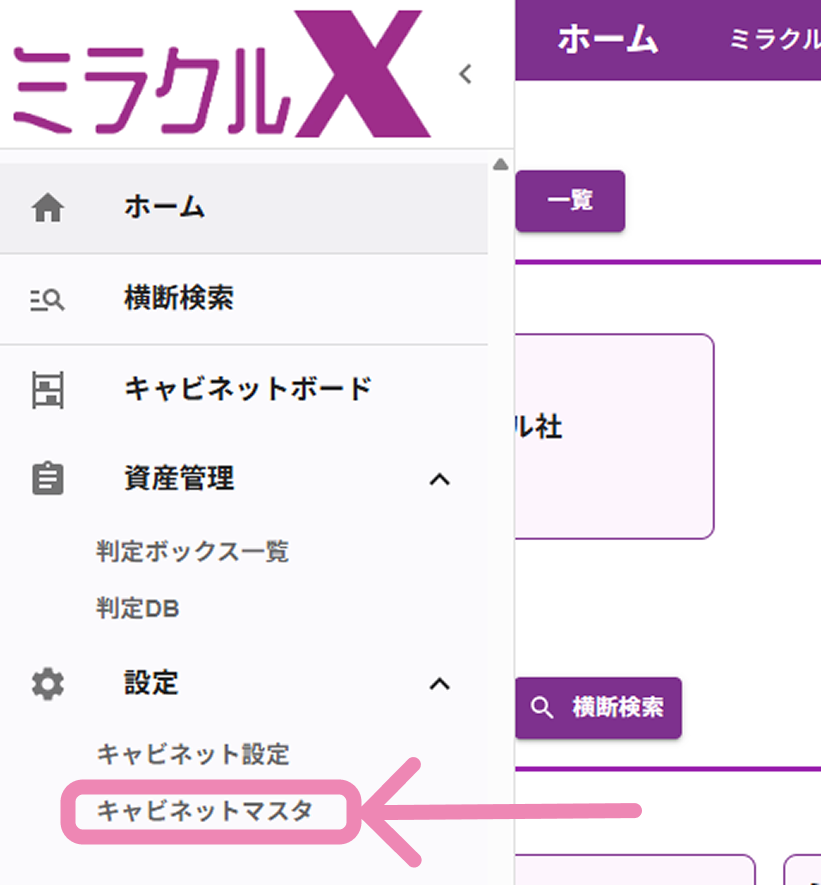This screenshot has height=885, width=821.
Task: Open 判定DB under 資産管理
Action: click(137, 608)
